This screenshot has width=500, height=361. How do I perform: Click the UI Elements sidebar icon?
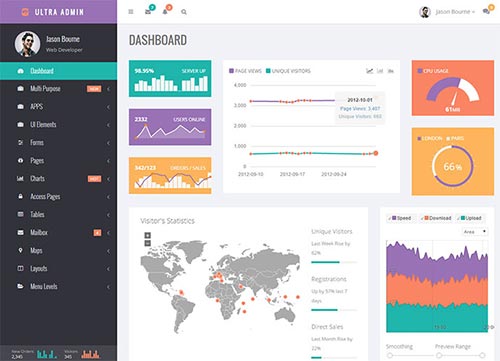20,125
